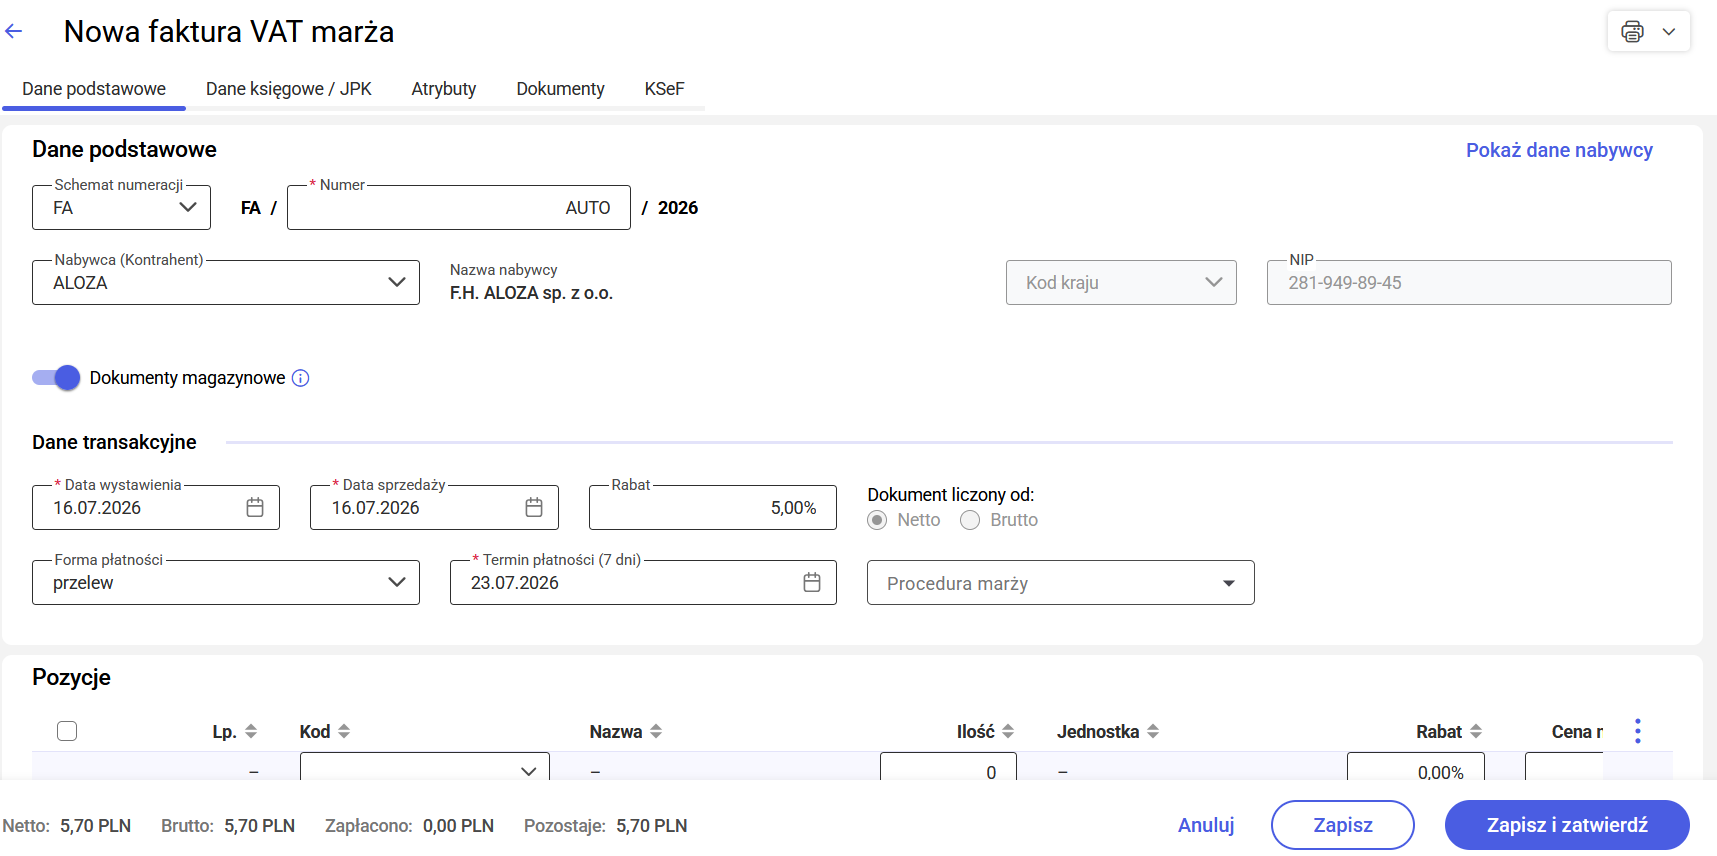The image size is (1717, 856).
Task: Sort positions by Ilość column
Action: pos(1008,732)
